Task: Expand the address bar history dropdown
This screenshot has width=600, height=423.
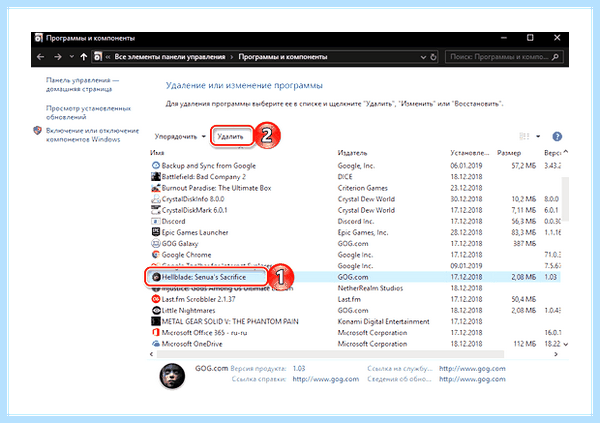Action: tap(423, 57)
